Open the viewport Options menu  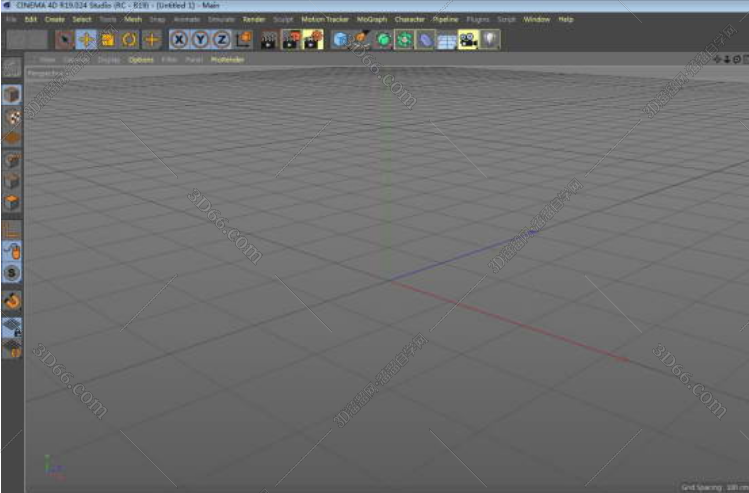pos(141,60)
